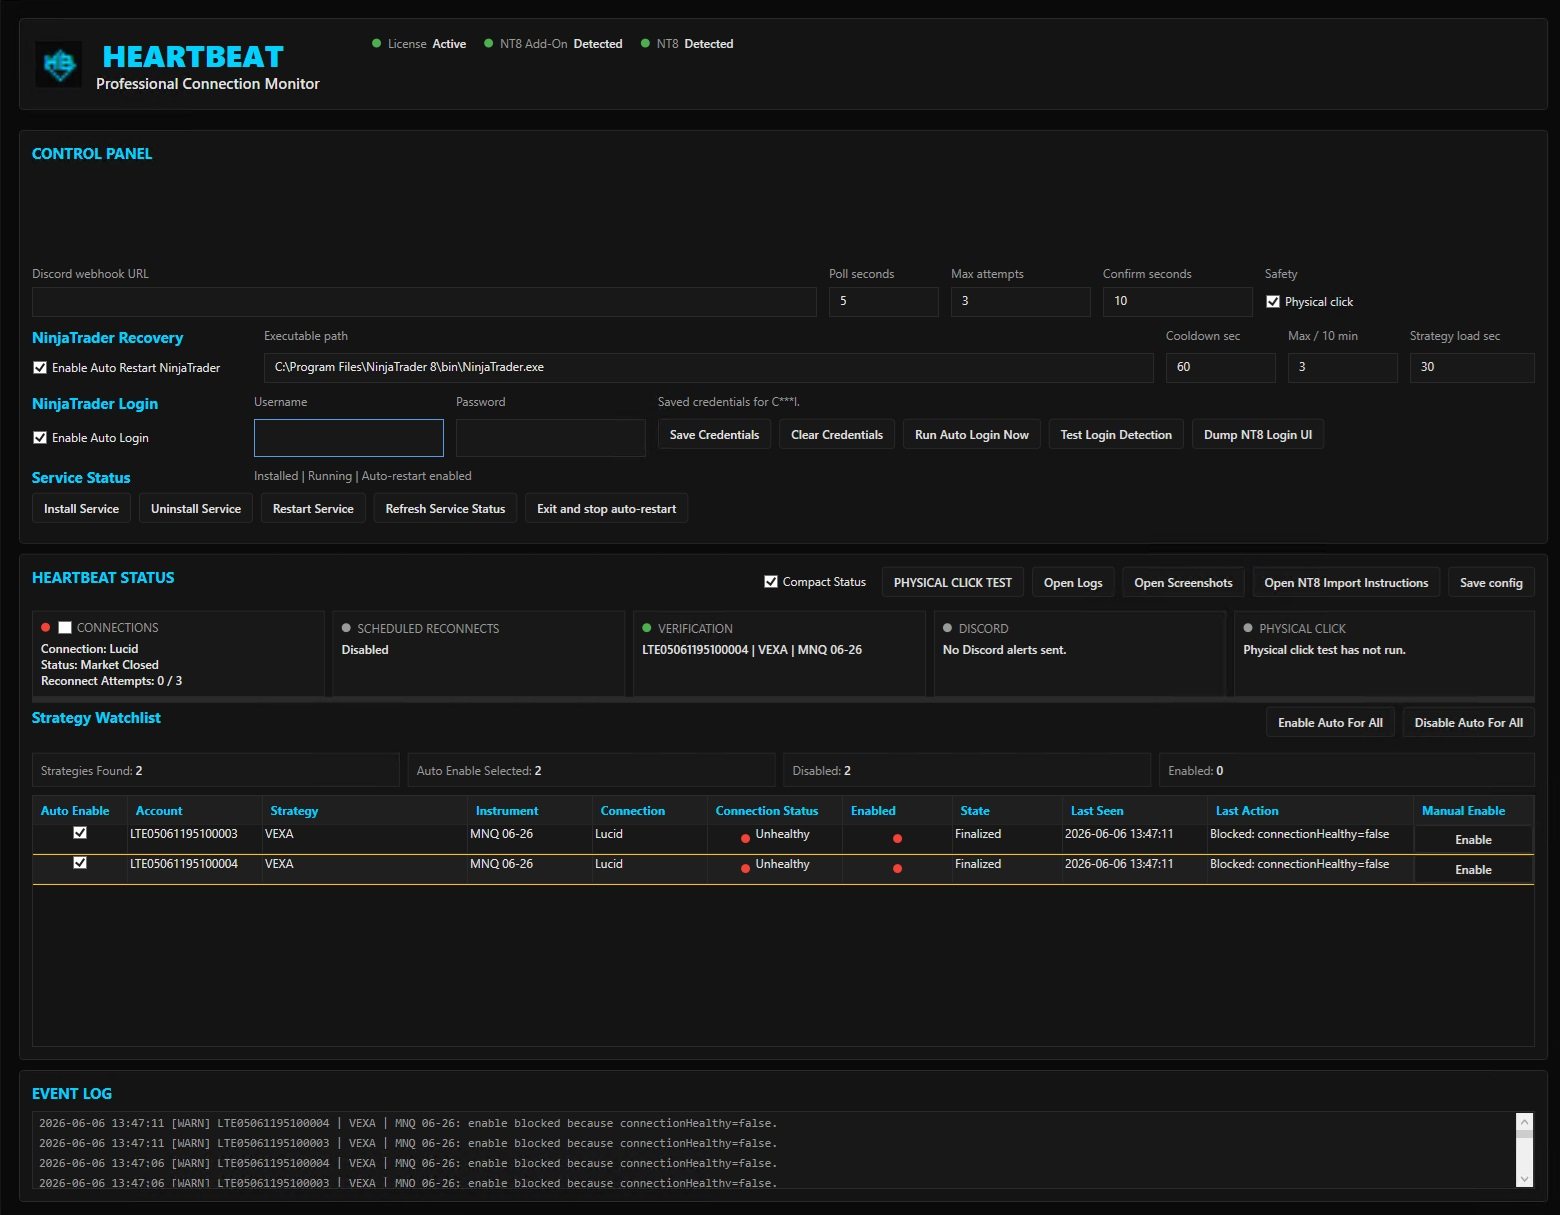
Task: Click Exit and stop auto-restart button
Action: [x=606, y=509]
